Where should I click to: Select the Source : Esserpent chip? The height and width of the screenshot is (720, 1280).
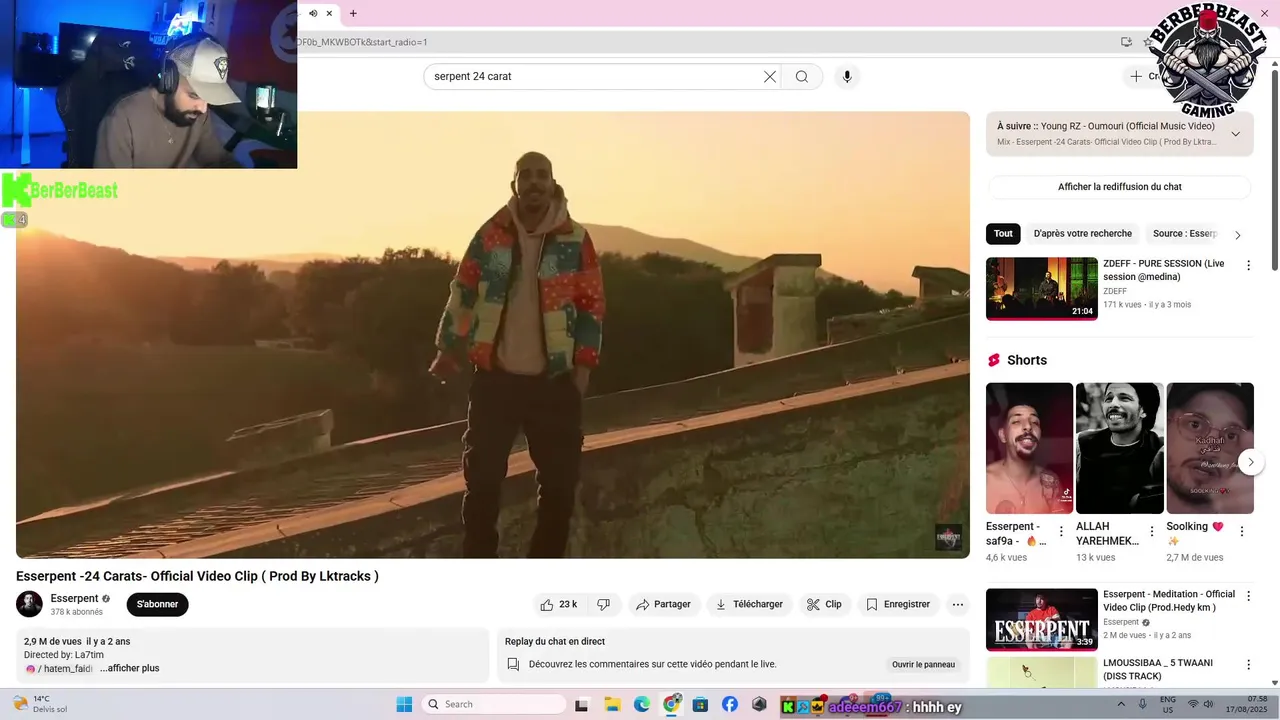point(1184,234)
